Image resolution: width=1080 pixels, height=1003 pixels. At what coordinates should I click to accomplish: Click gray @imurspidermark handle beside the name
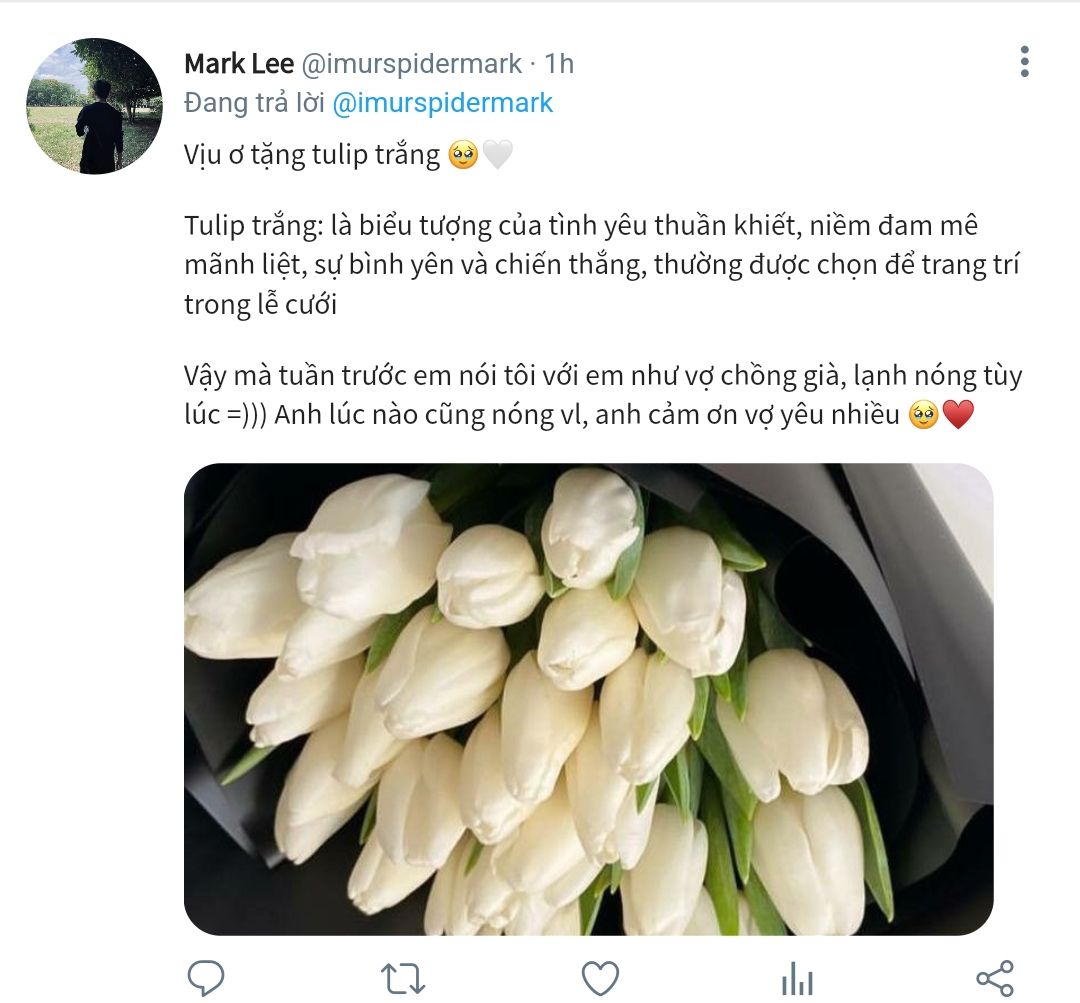coord(412,64)
